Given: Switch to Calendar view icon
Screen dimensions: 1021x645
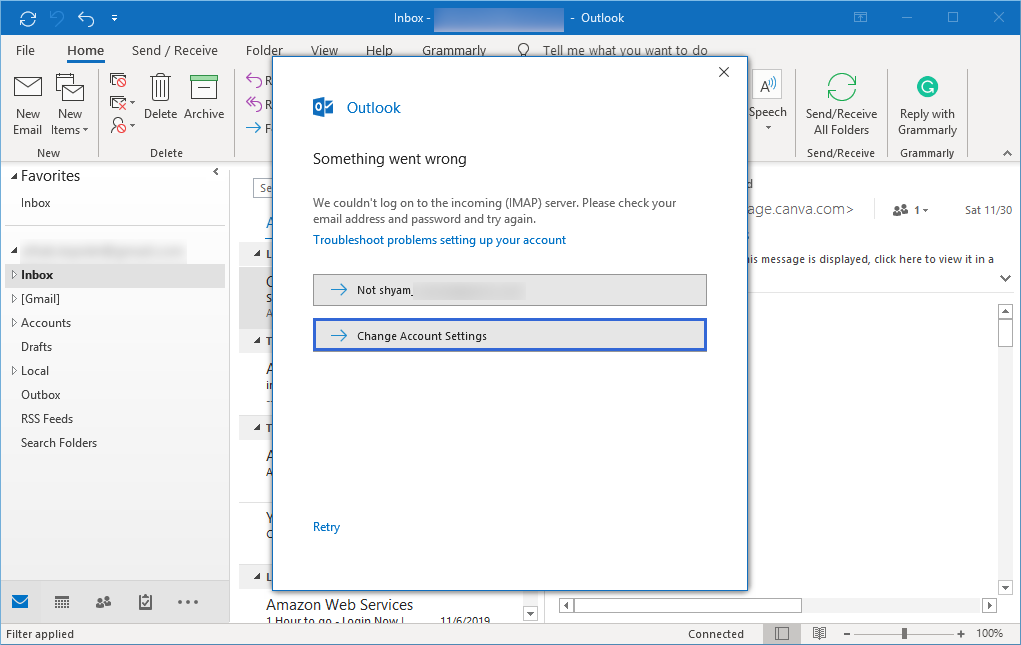Looking at the screenshot, I should tap(62, 602).
